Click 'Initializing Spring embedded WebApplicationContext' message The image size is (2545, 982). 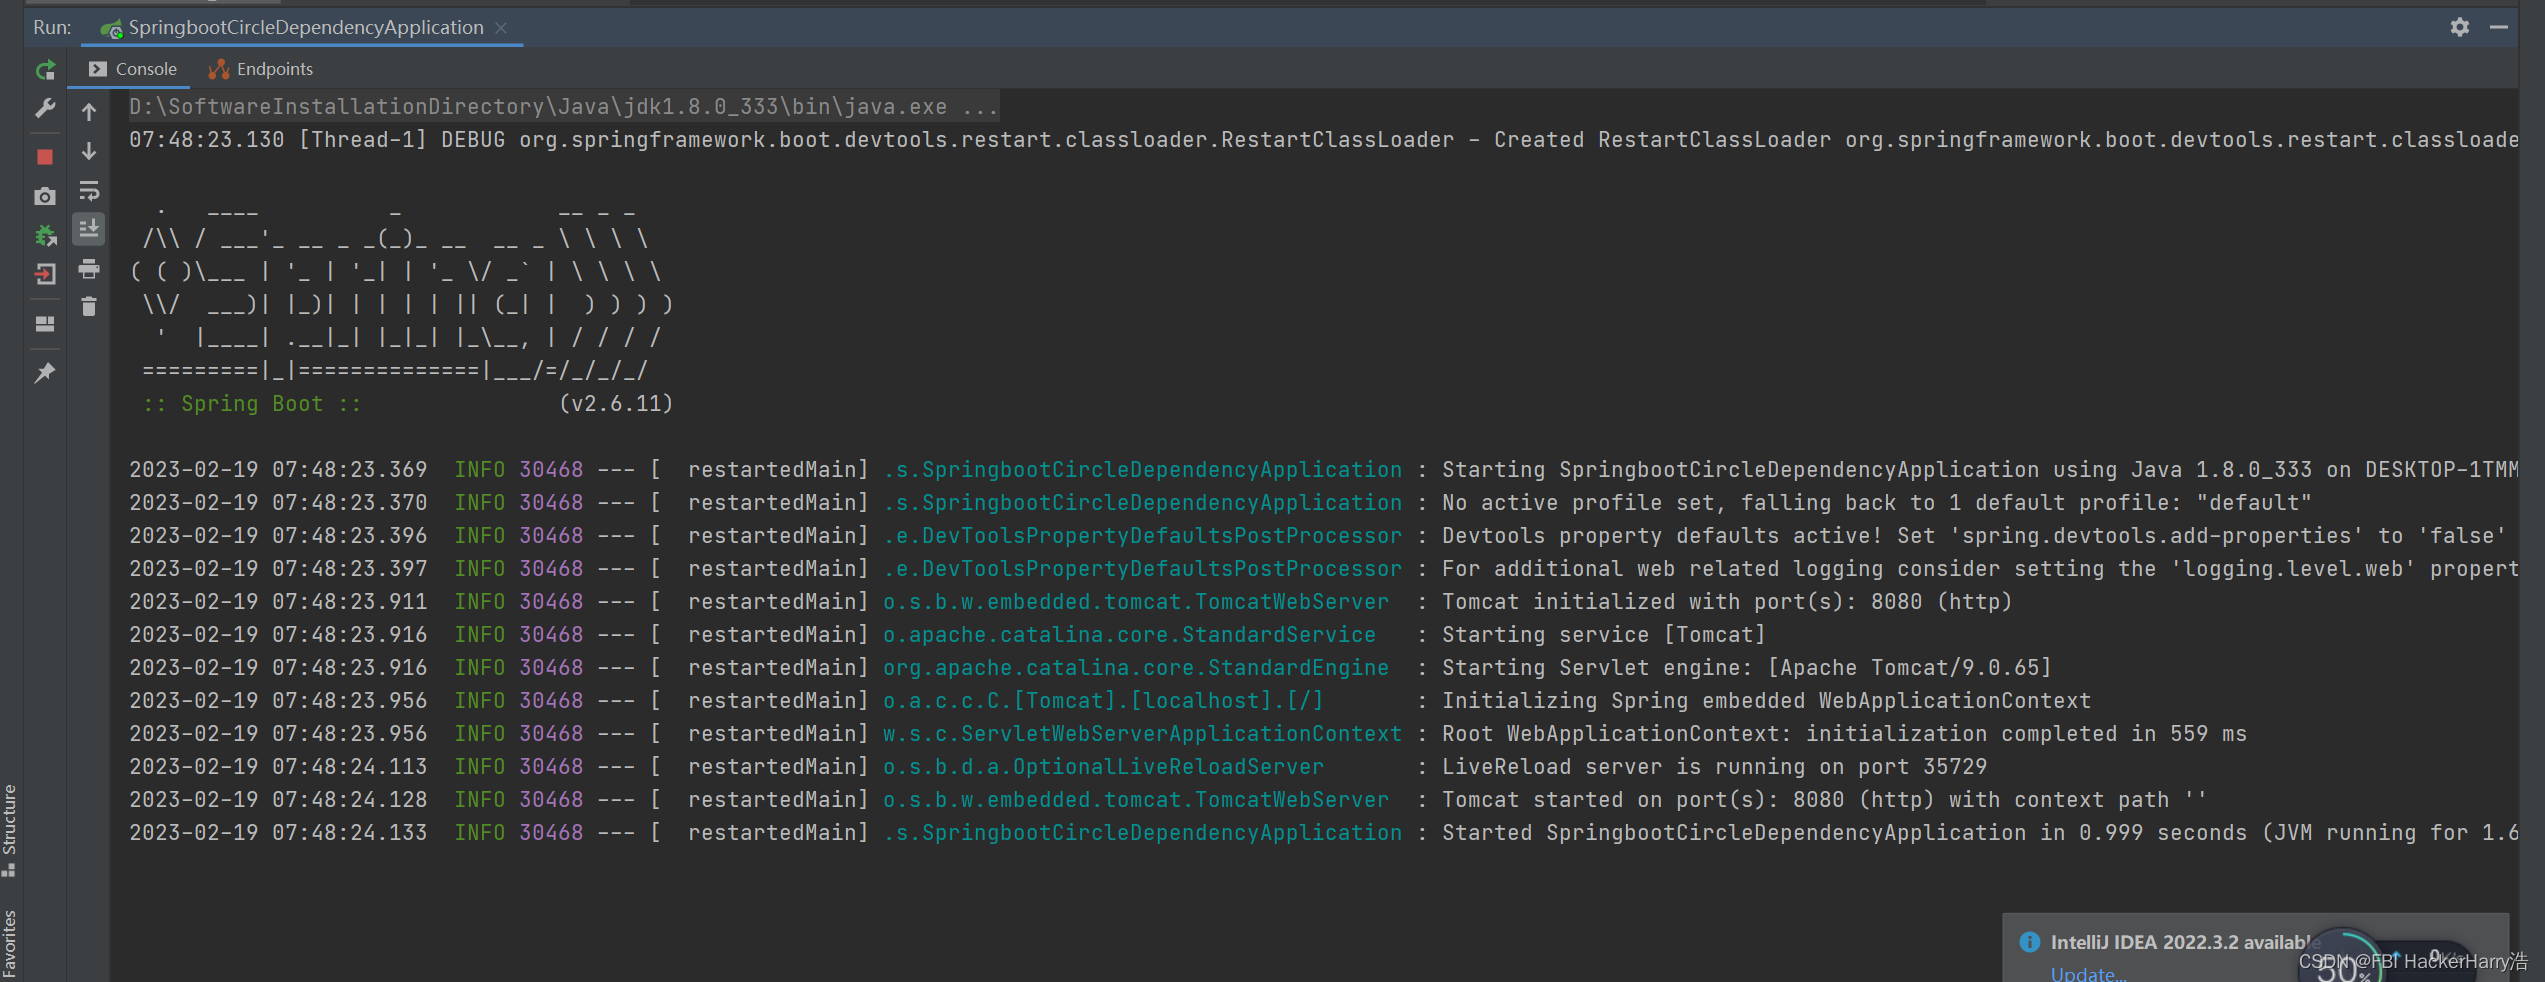click(1766, 701)
